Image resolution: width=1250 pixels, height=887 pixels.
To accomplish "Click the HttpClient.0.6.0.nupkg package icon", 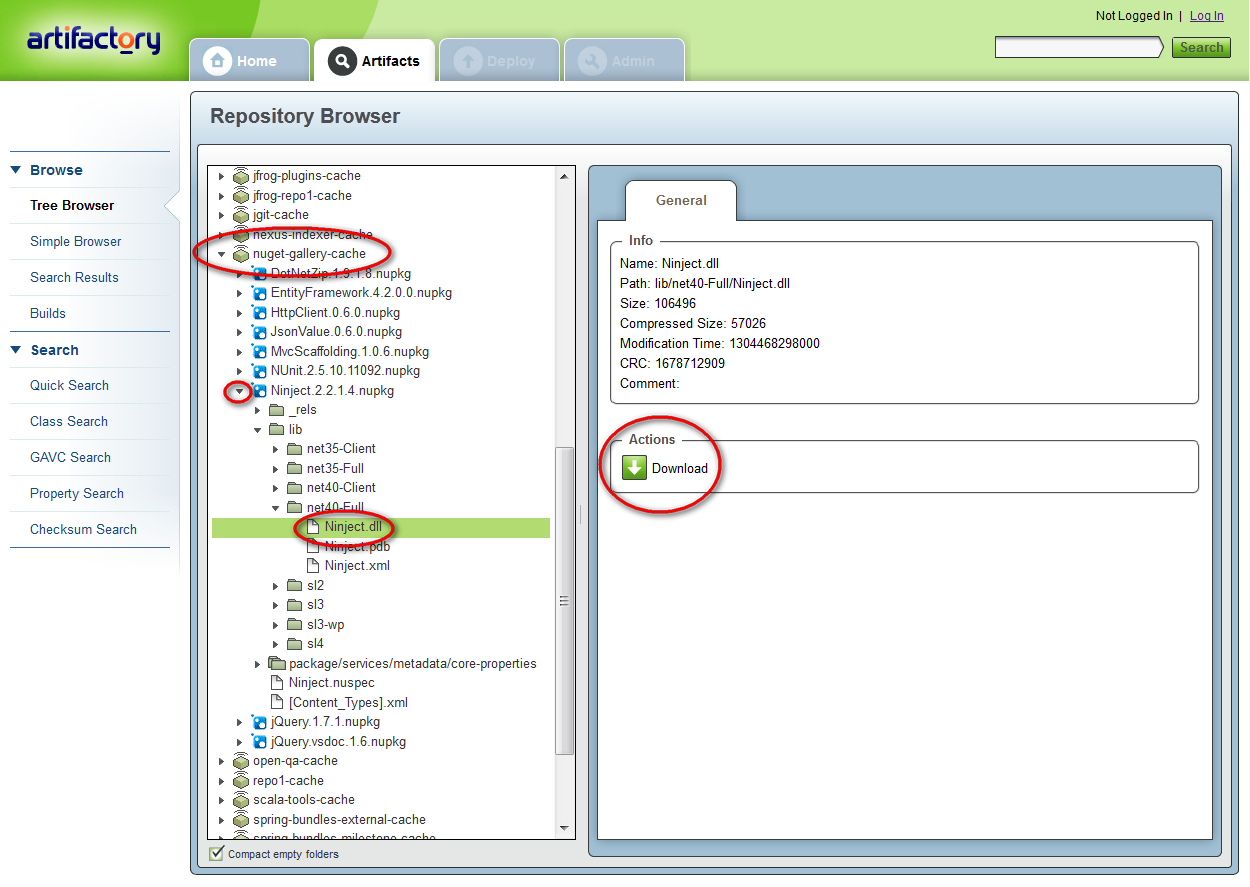I will (259, 312).
